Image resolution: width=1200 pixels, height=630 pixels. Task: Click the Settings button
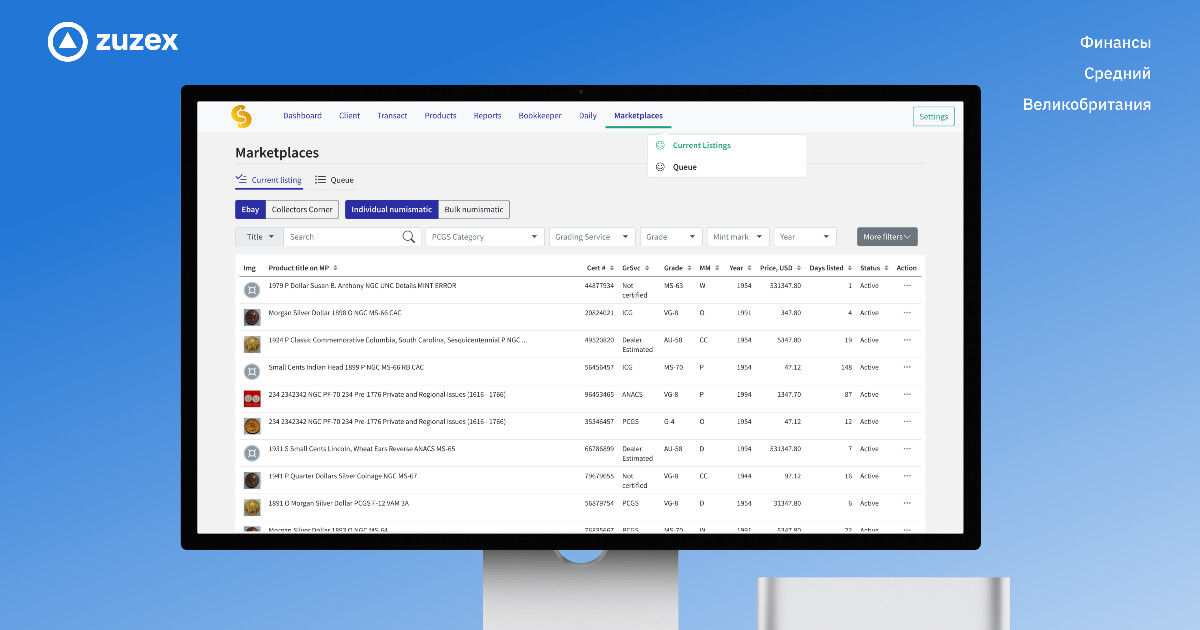(933, 117)
